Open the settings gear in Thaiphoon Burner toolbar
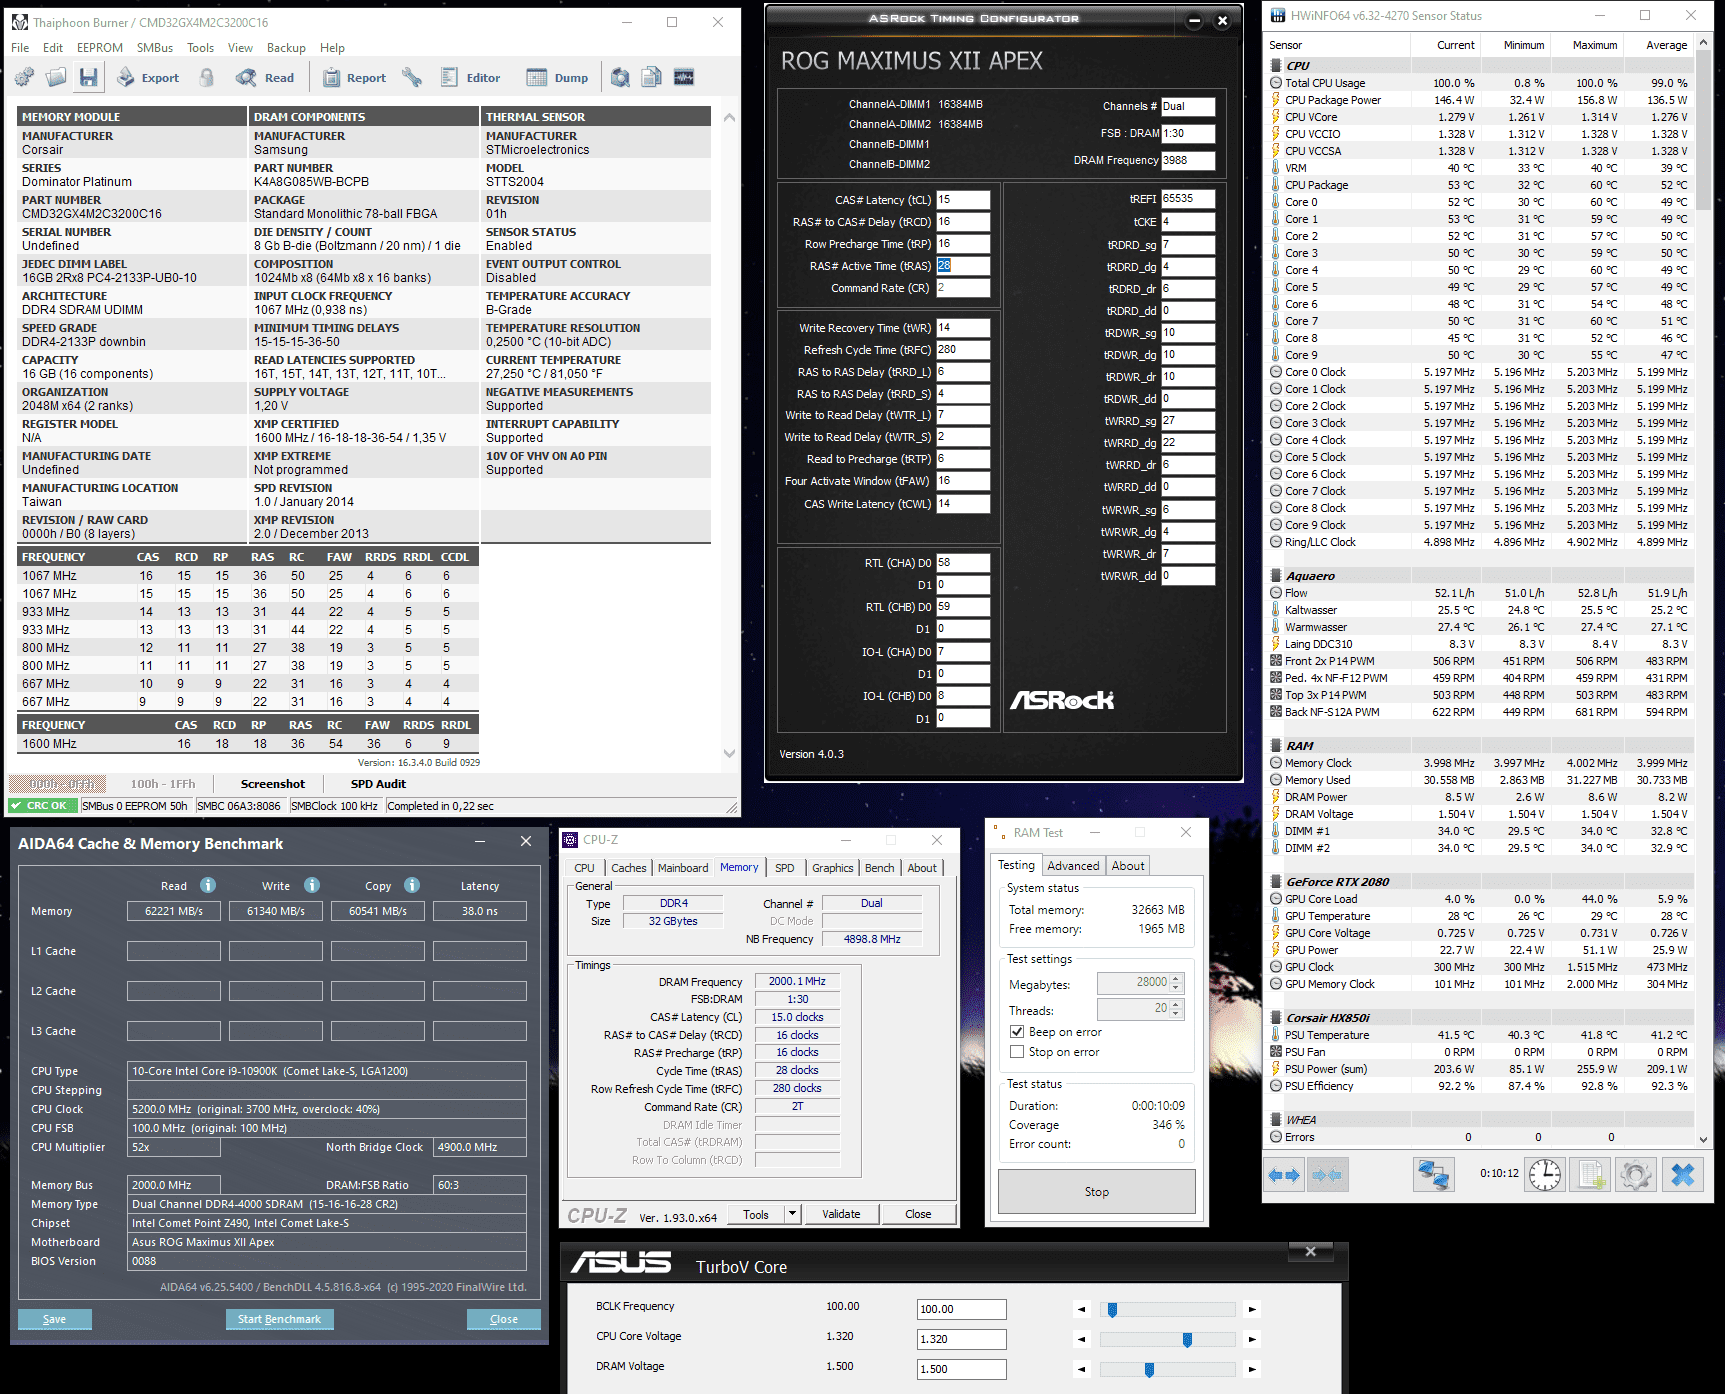Image resolution: width=1725 pixels, height=1394 pixels. click(x=24, y=77)
